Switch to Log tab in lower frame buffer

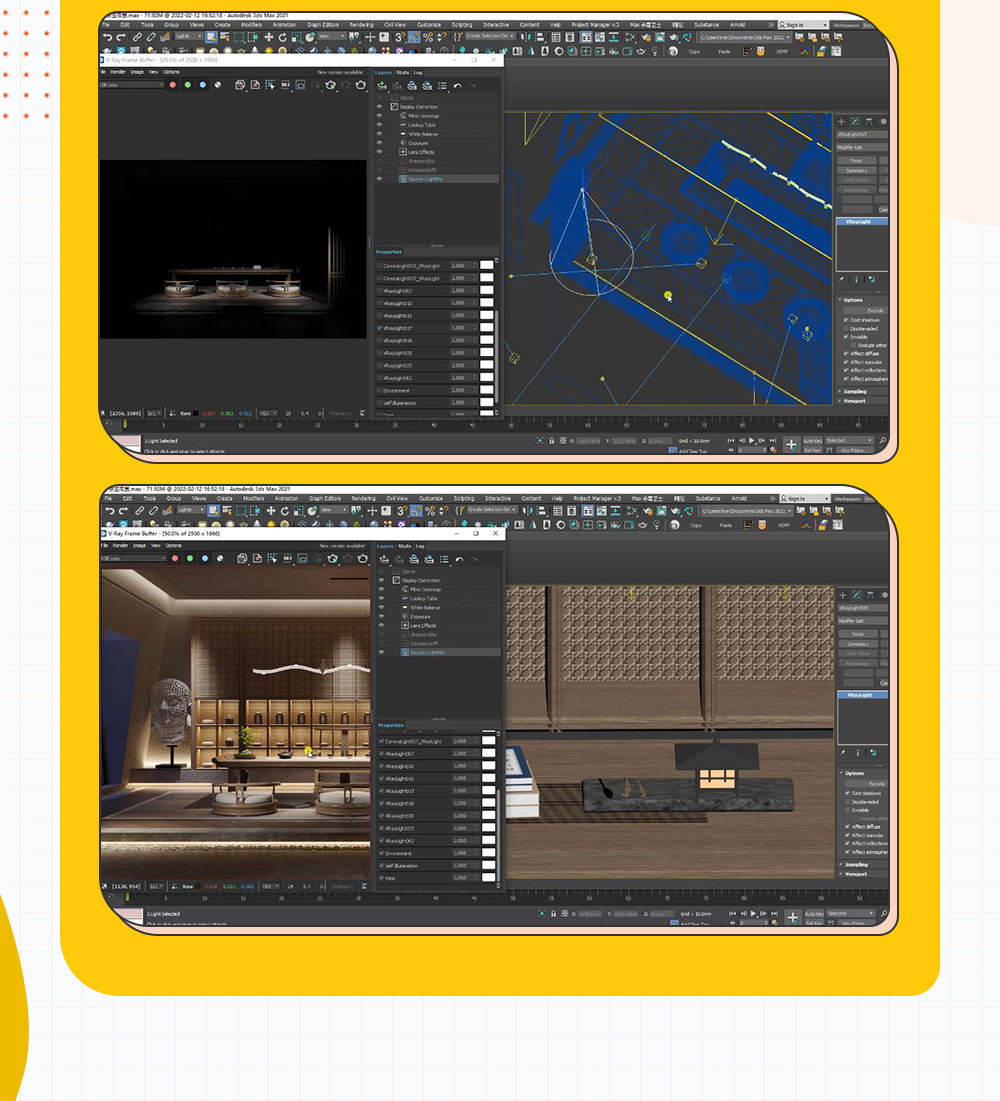click(420, 546)
